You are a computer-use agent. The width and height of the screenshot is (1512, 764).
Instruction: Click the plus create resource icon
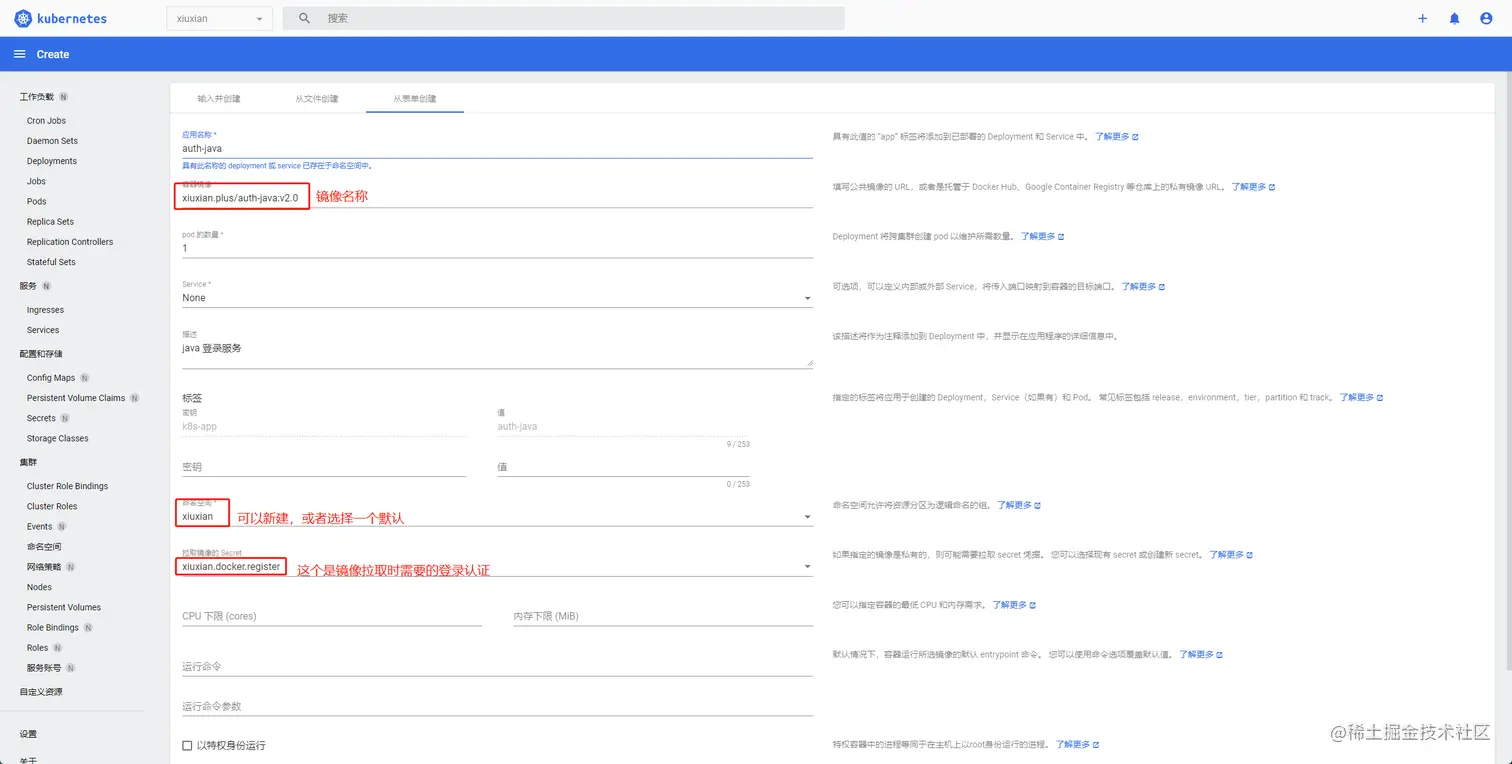[1423, 18]
